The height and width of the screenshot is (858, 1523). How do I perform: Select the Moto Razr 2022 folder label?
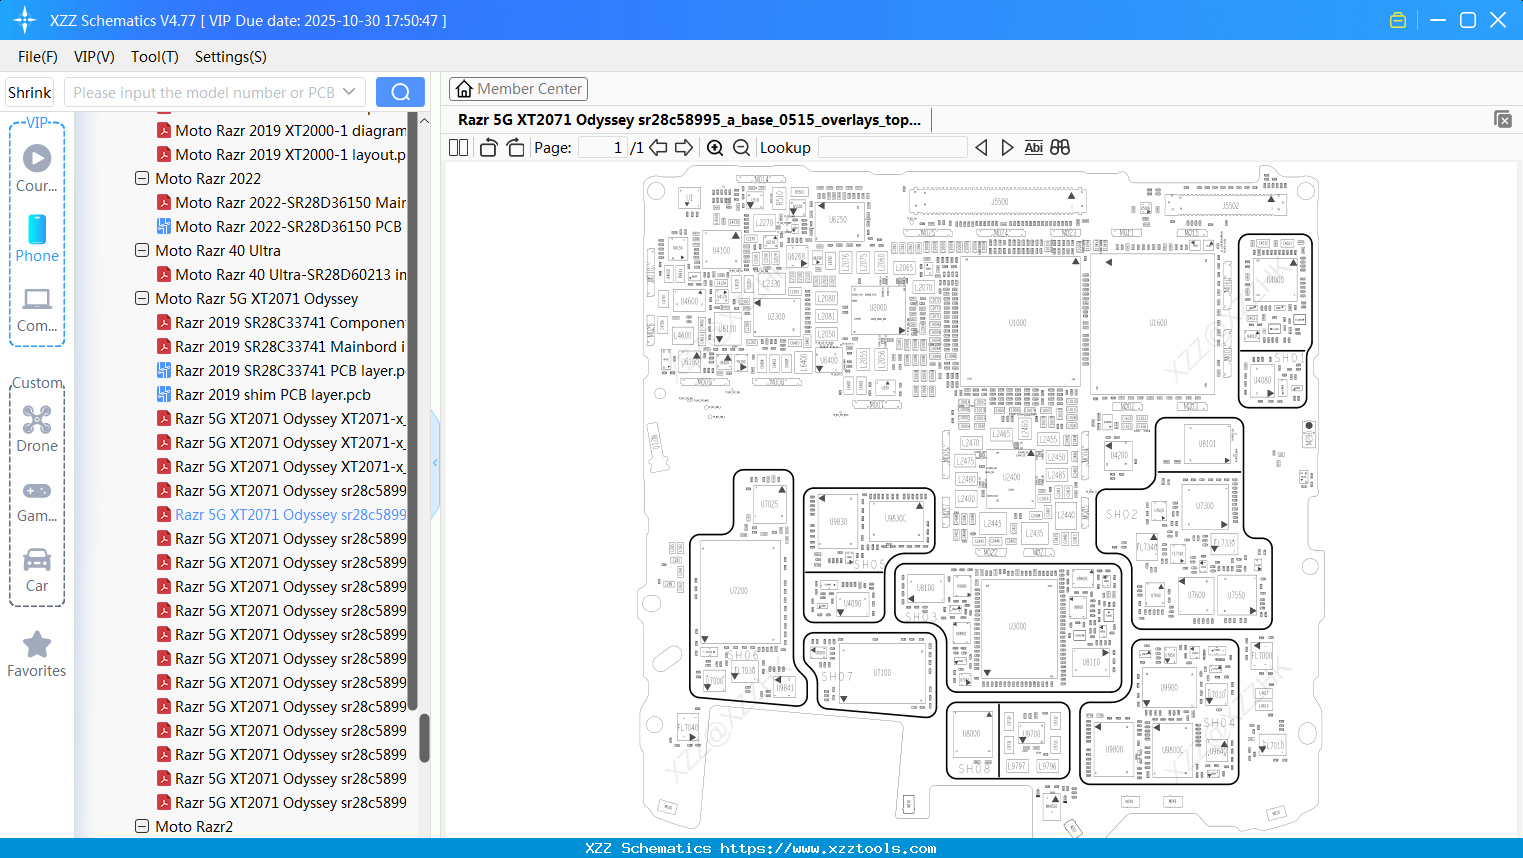pos(208,179)
